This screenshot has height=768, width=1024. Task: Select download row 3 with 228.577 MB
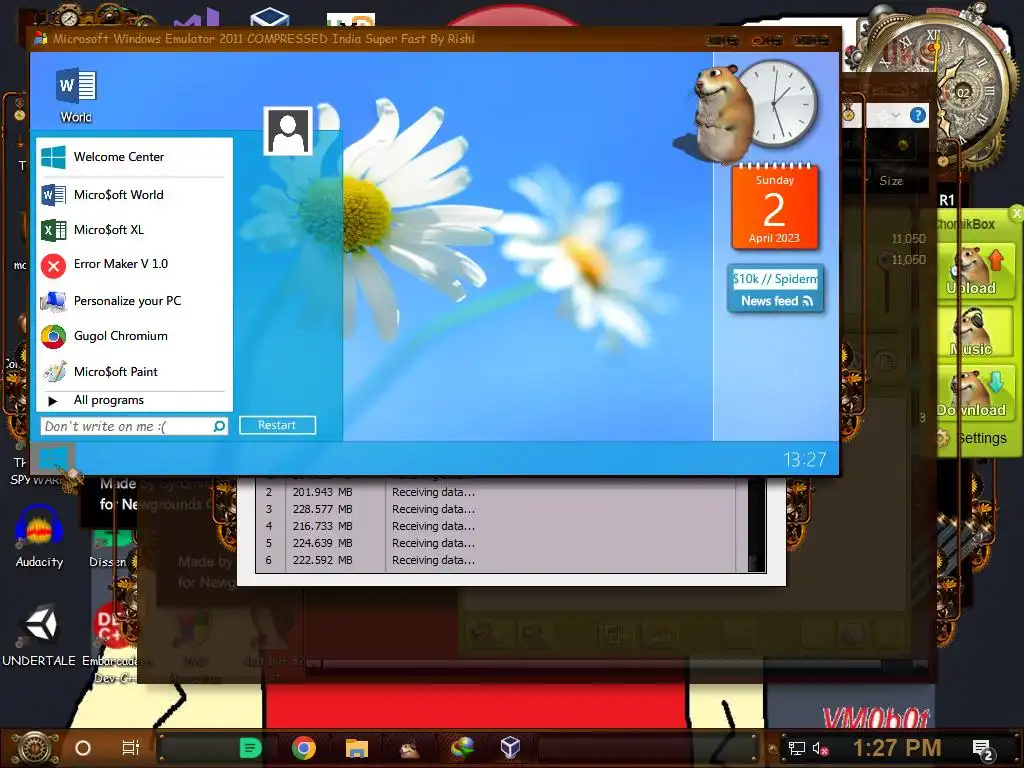click(x=496, y=509)
